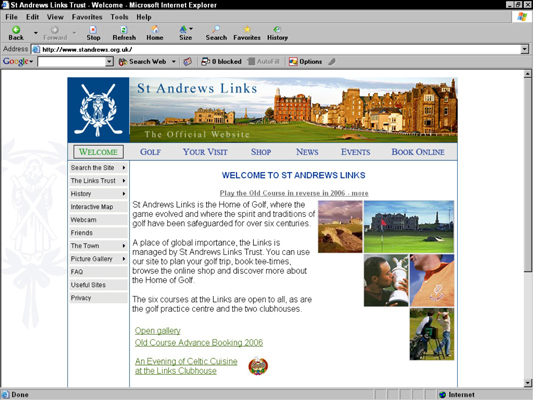Click the Search Web button

(x=142, y=62)
